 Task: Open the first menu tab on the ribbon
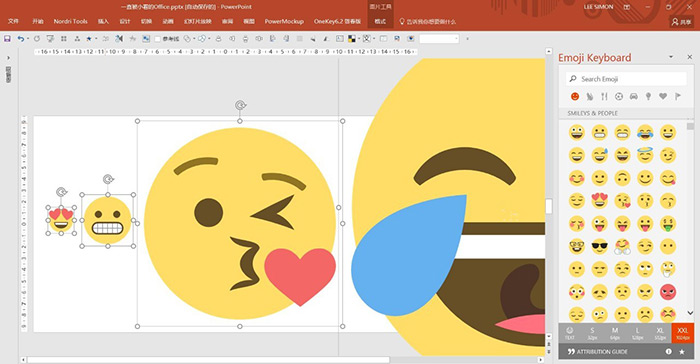click(x=13, y=21)
